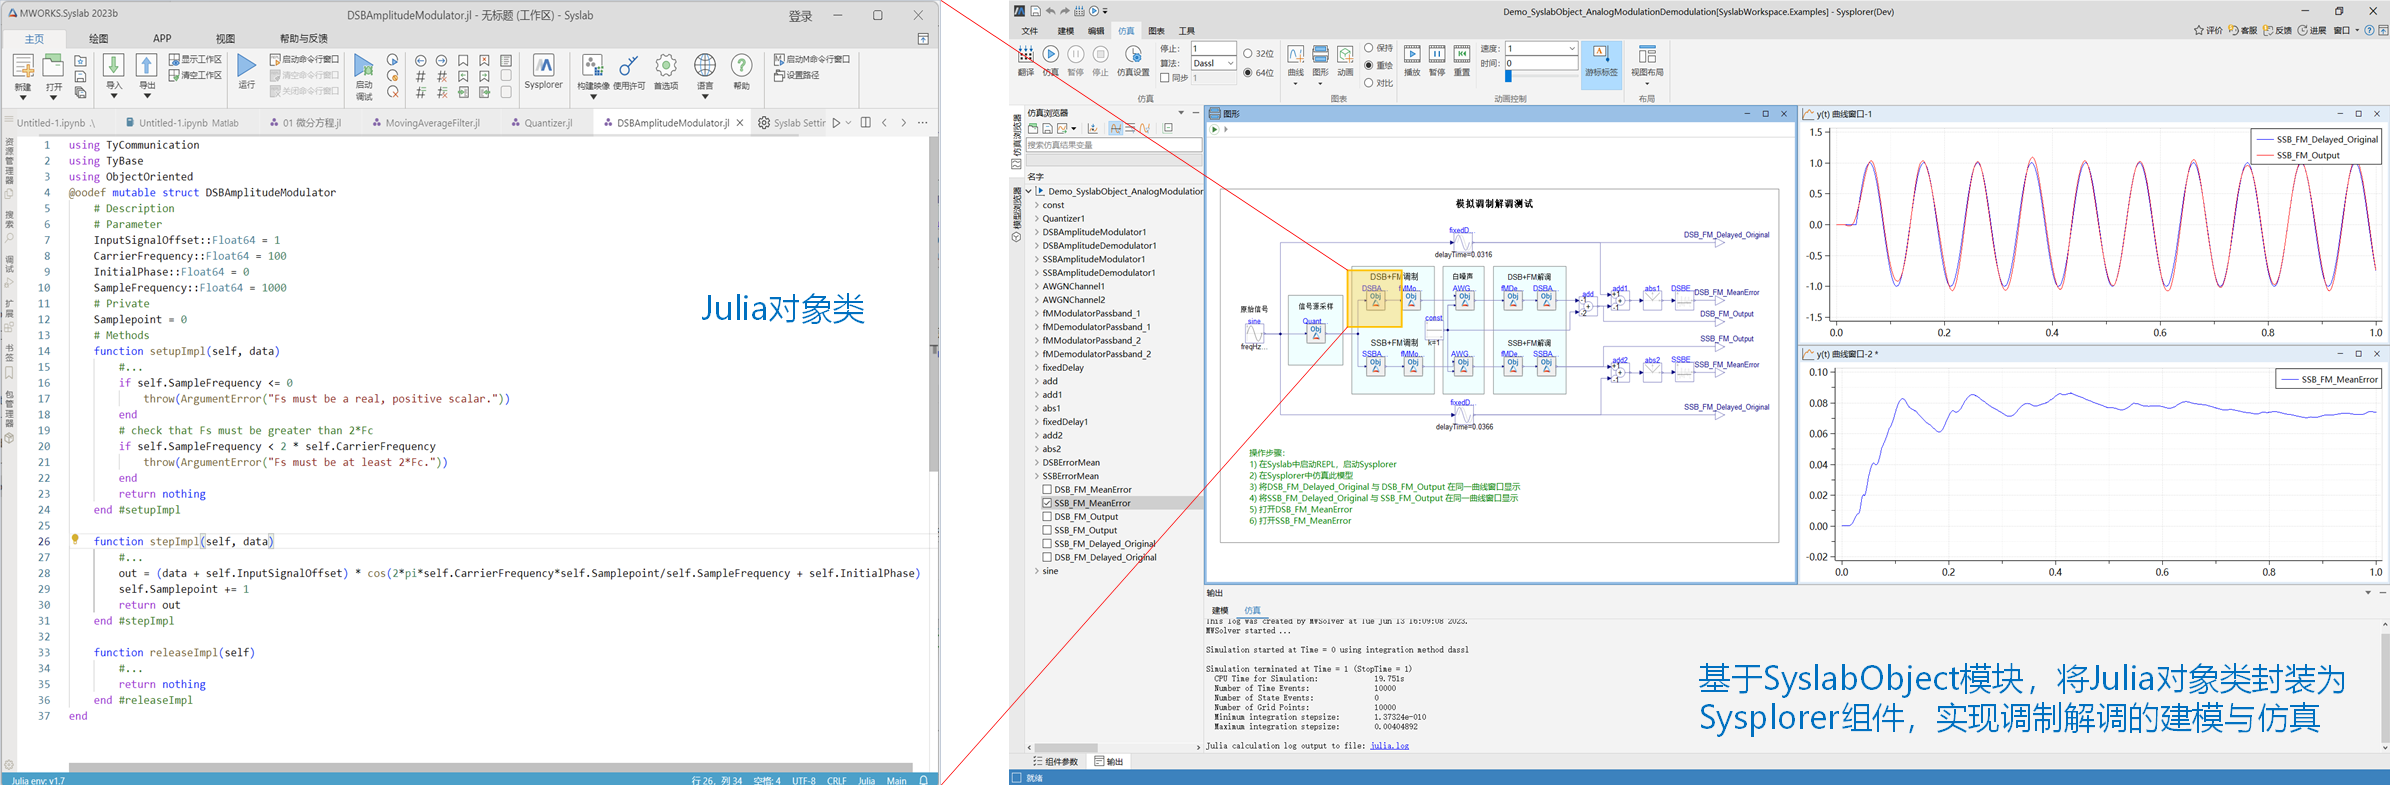Click the 重置 animation reset icon
2390x785 pixels.
[1462, 55]
